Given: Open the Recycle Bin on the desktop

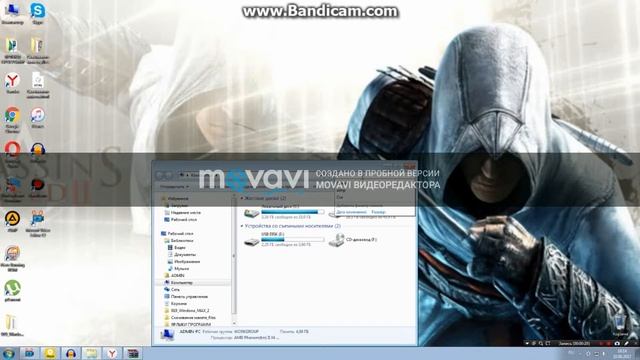Looking at the screenshot, I should [619, 325].
